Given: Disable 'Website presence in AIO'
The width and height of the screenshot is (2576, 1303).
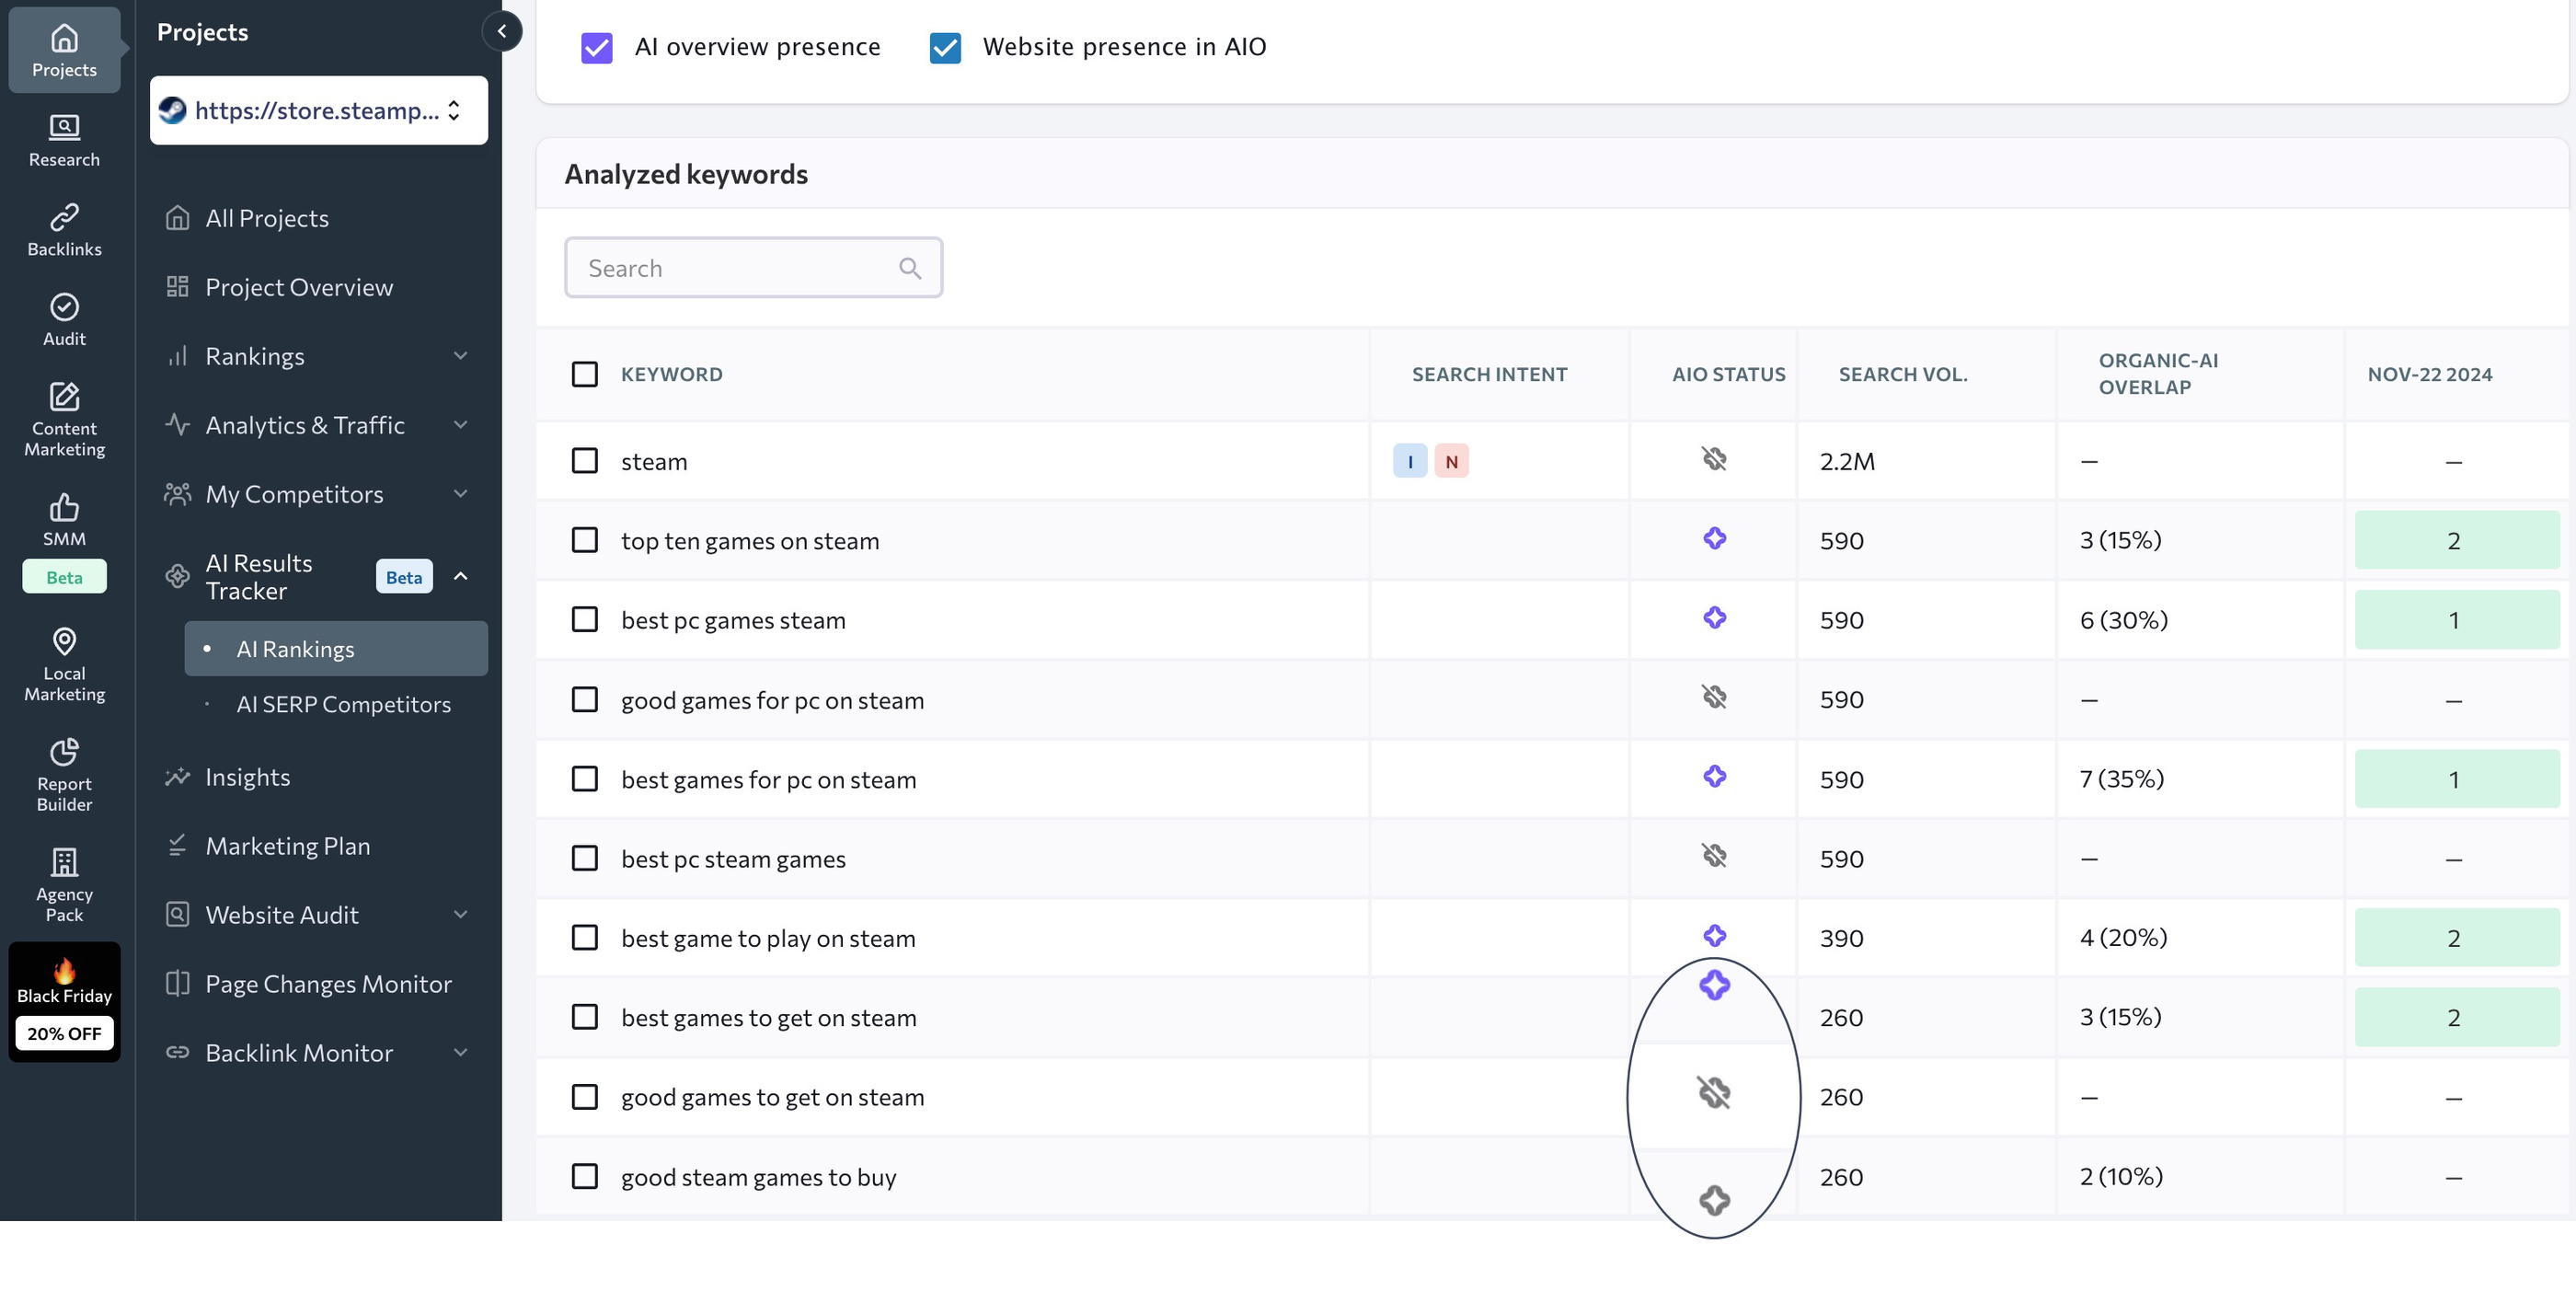Looking at the screenshot, I should pos(945,46).
